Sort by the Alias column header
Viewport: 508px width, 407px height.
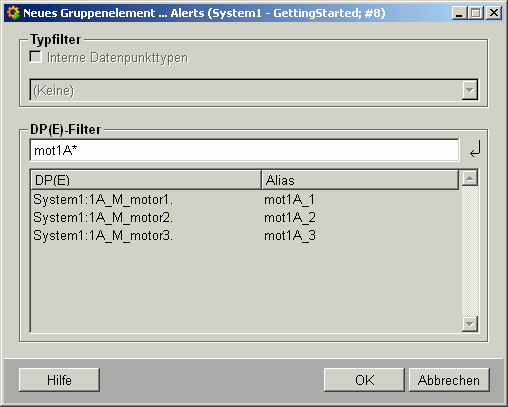[x=360, y=180]
